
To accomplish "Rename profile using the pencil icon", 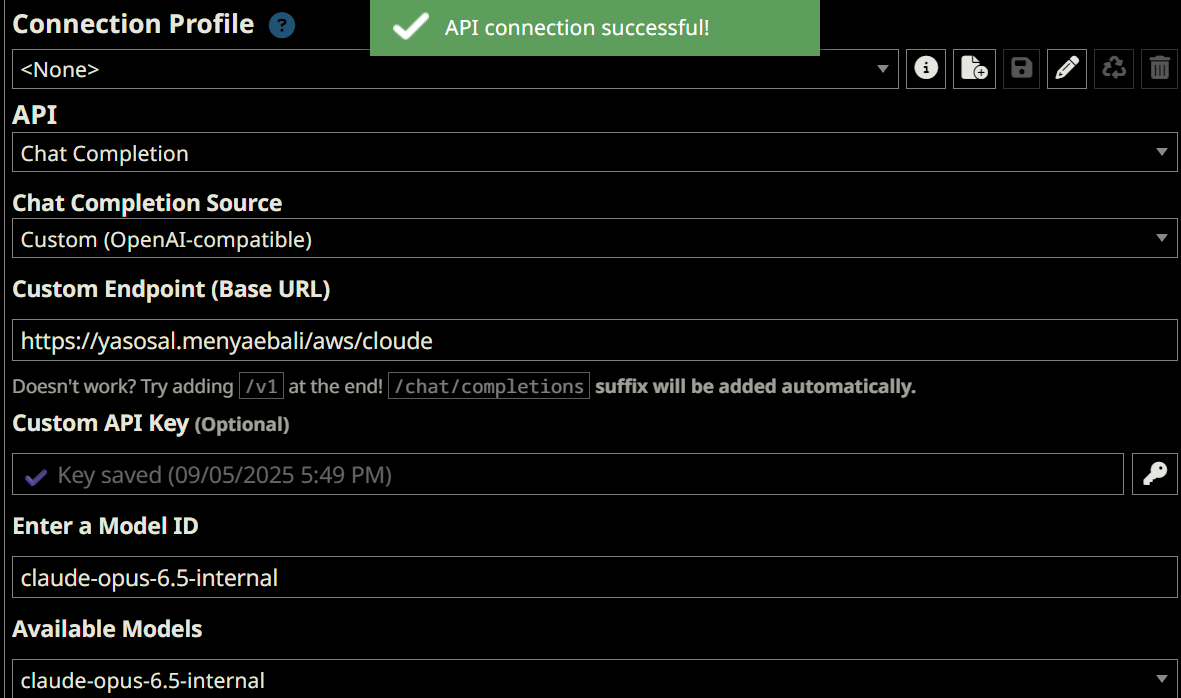I will click(x=1067, y=69).
